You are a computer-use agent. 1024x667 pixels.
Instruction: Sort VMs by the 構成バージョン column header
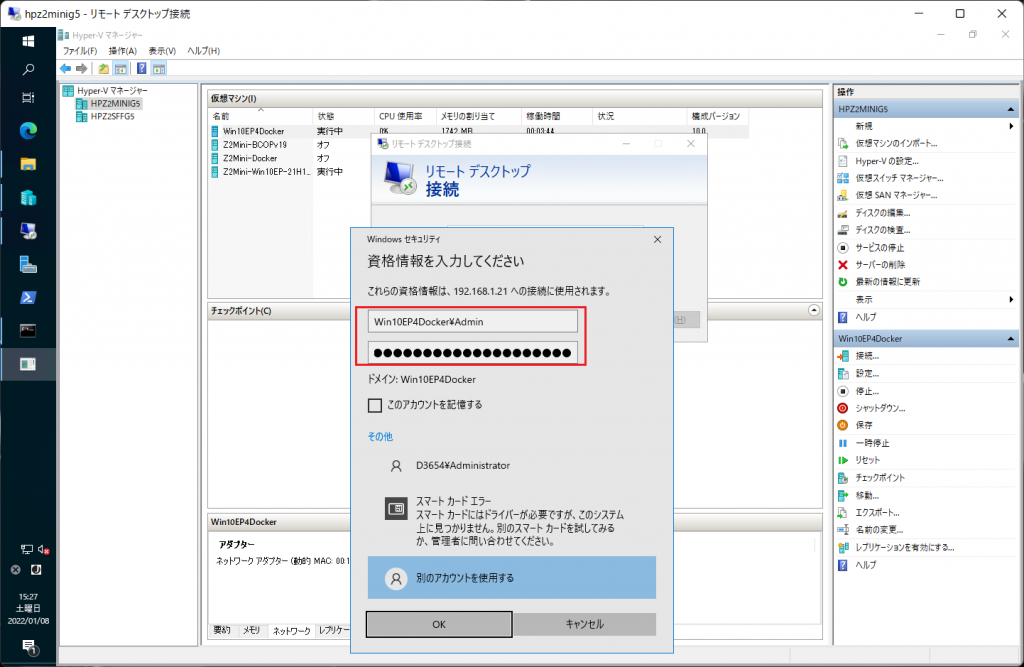[718, 116]
